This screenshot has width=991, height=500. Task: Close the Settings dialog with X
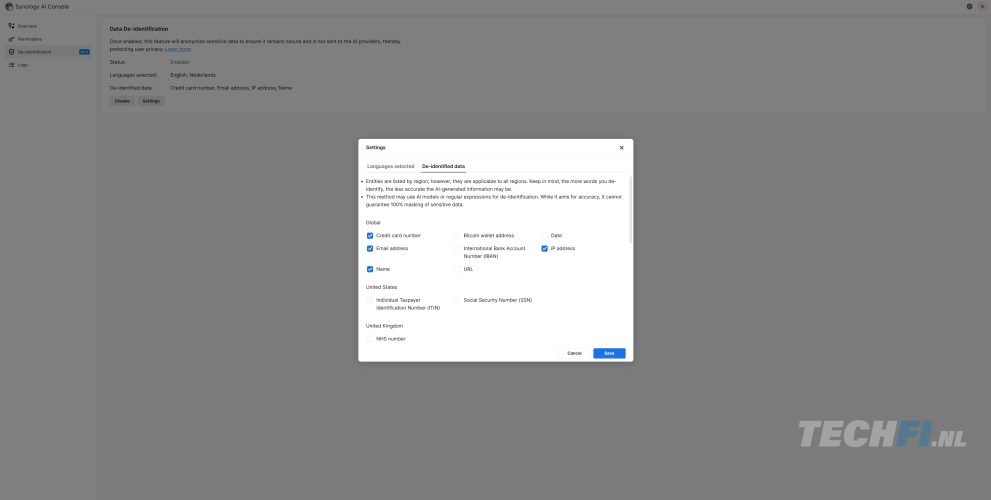[621, 147]
